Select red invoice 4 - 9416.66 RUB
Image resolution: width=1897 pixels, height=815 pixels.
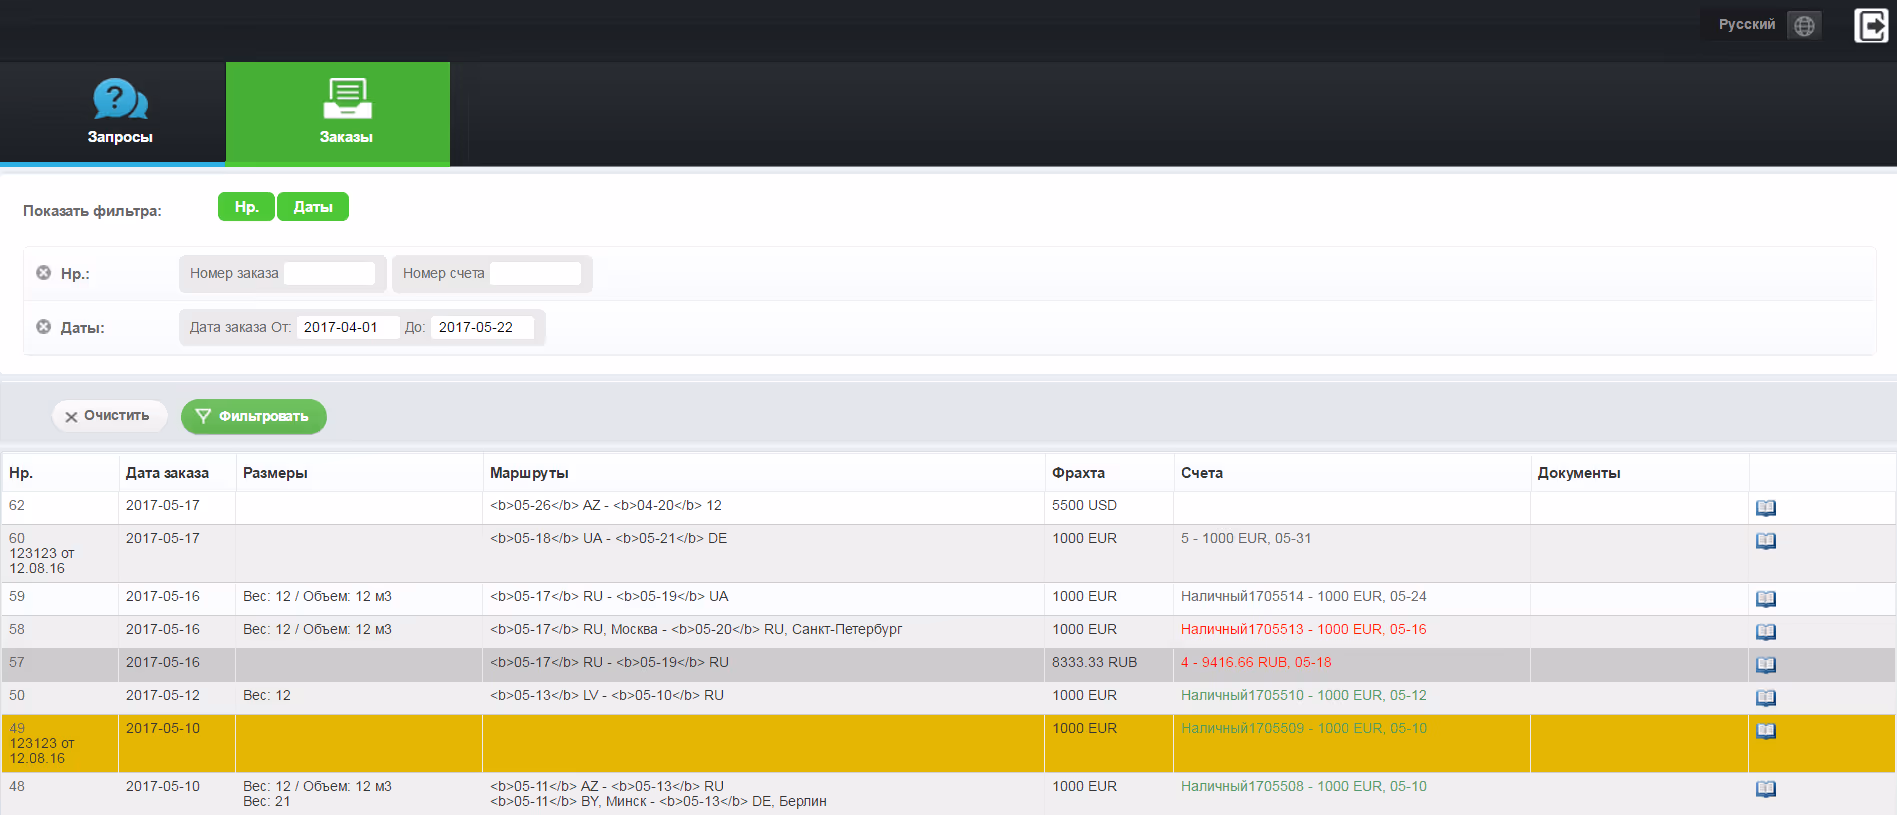(1256, 662)
